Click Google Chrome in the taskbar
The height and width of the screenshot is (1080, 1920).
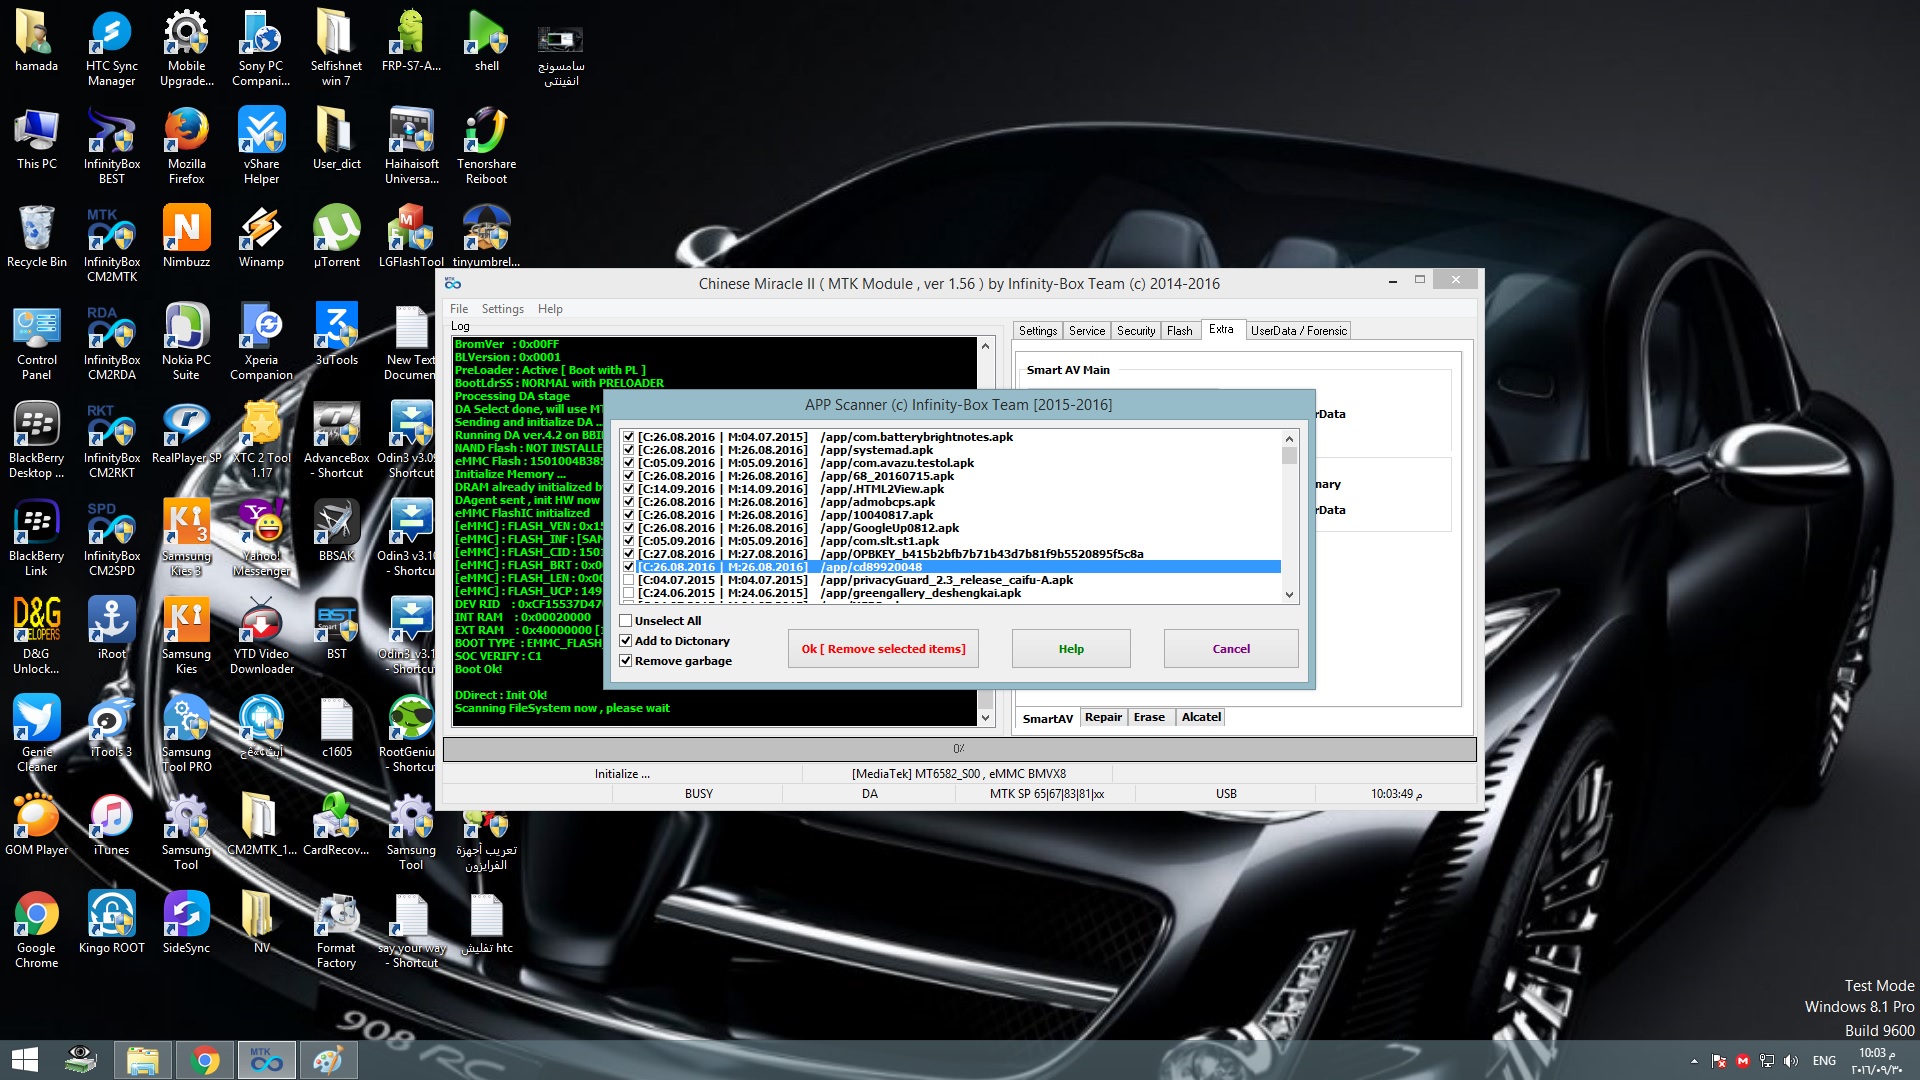pyautogui.click(x=204, y=1060)
